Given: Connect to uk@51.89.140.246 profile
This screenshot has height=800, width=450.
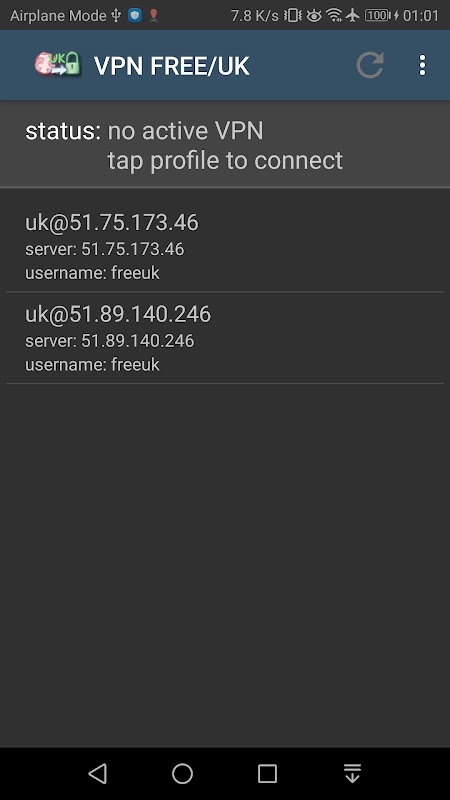Looking at the screenshot, I should tap(225, 338).
